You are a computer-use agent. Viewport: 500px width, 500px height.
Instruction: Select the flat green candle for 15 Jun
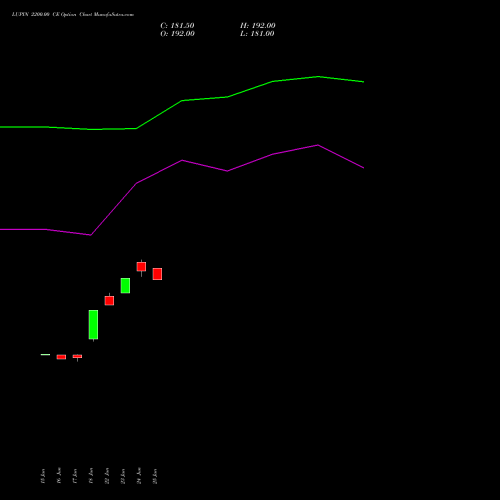pyautogui.click(x=45, y=355)
